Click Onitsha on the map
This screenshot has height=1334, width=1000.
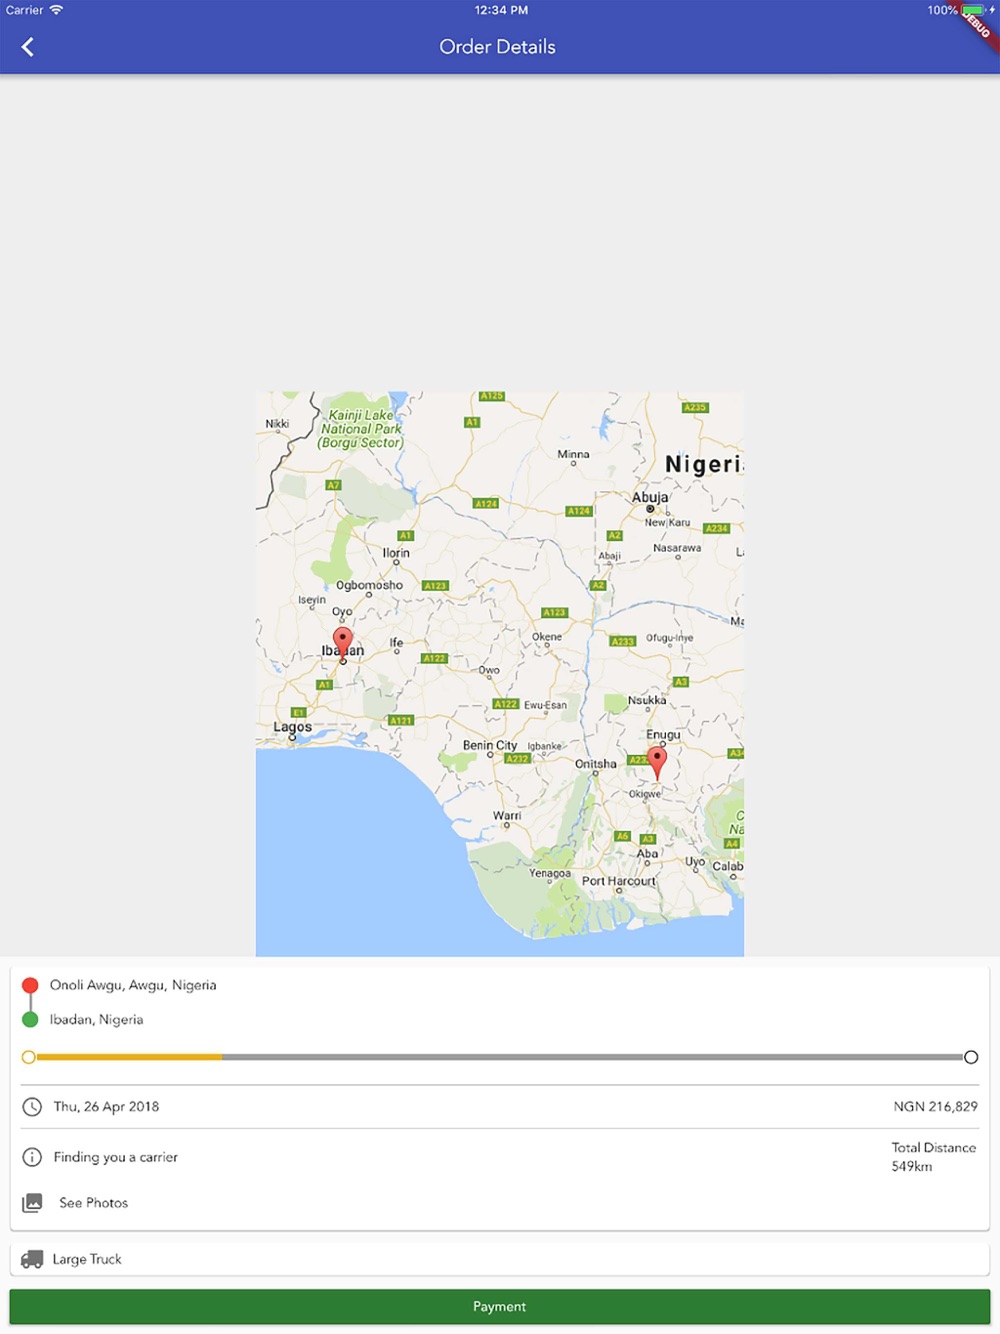[596, 764]
